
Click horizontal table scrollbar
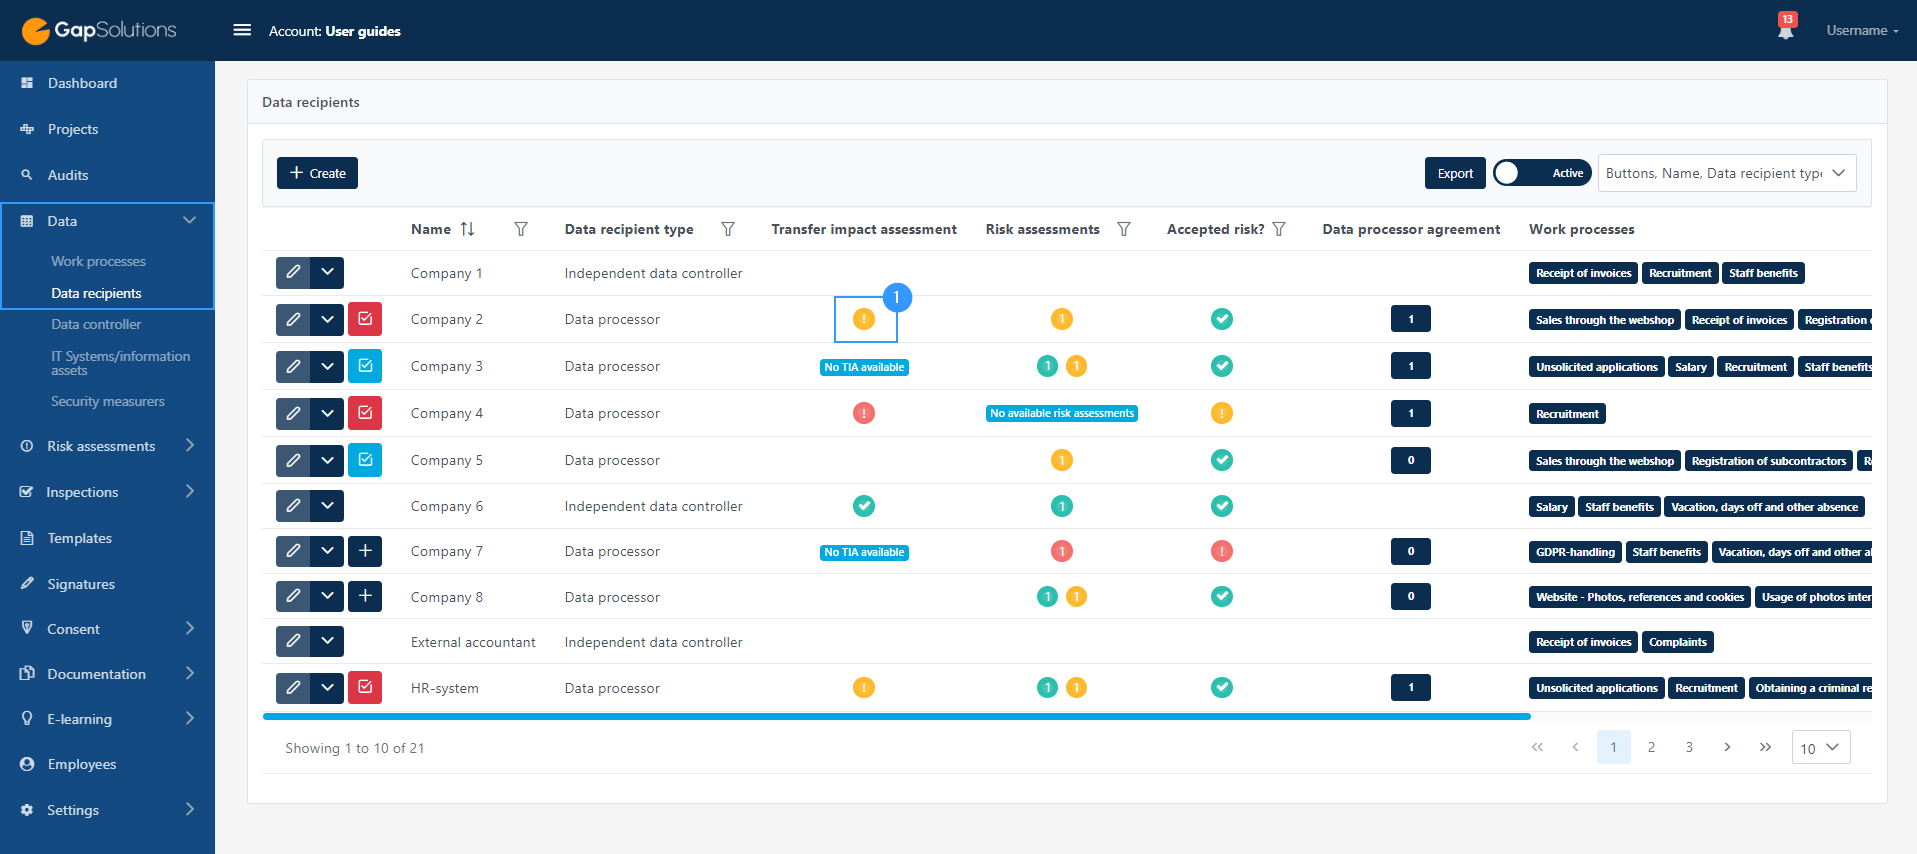[896, 716]
